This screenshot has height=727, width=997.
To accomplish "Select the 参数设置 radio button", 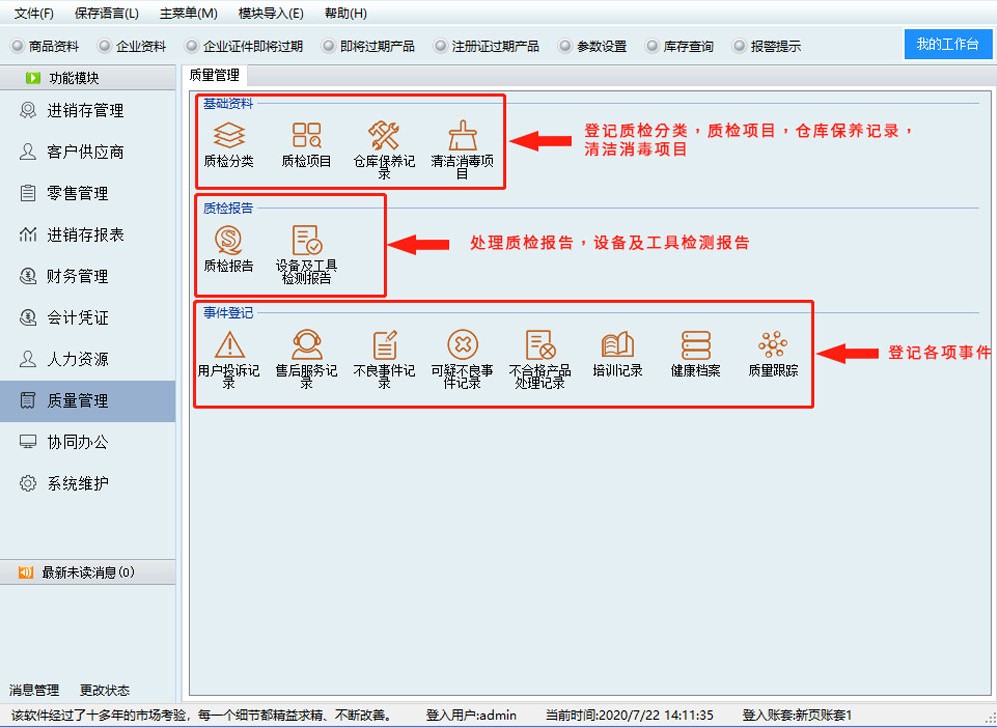I will pos(565,46).
